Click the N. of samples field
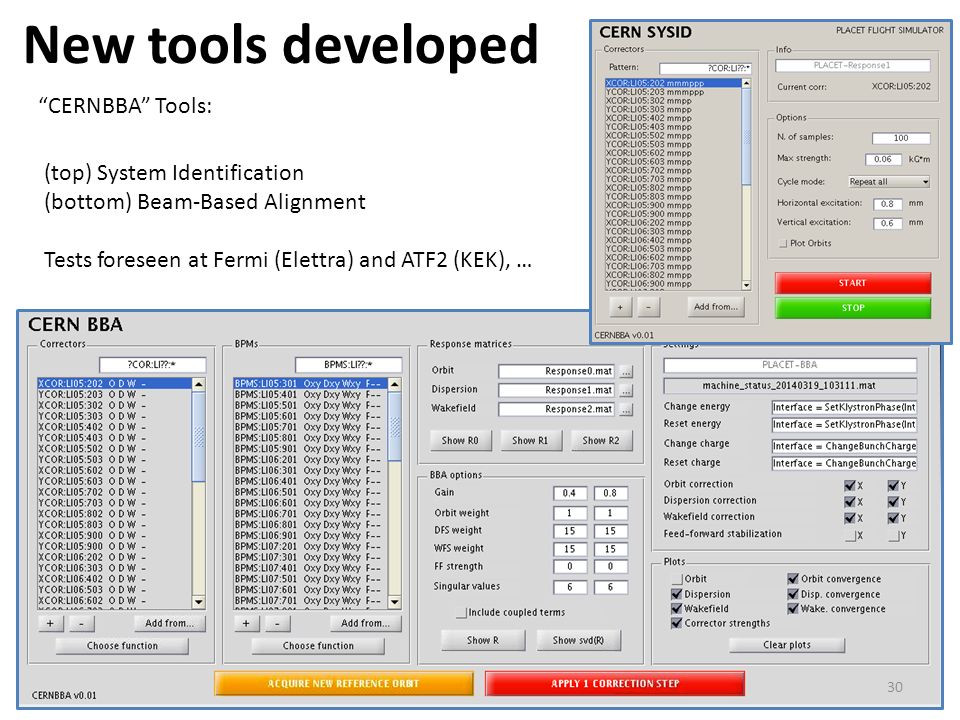This screenshot has width=960, height=720. coord(901,138)
